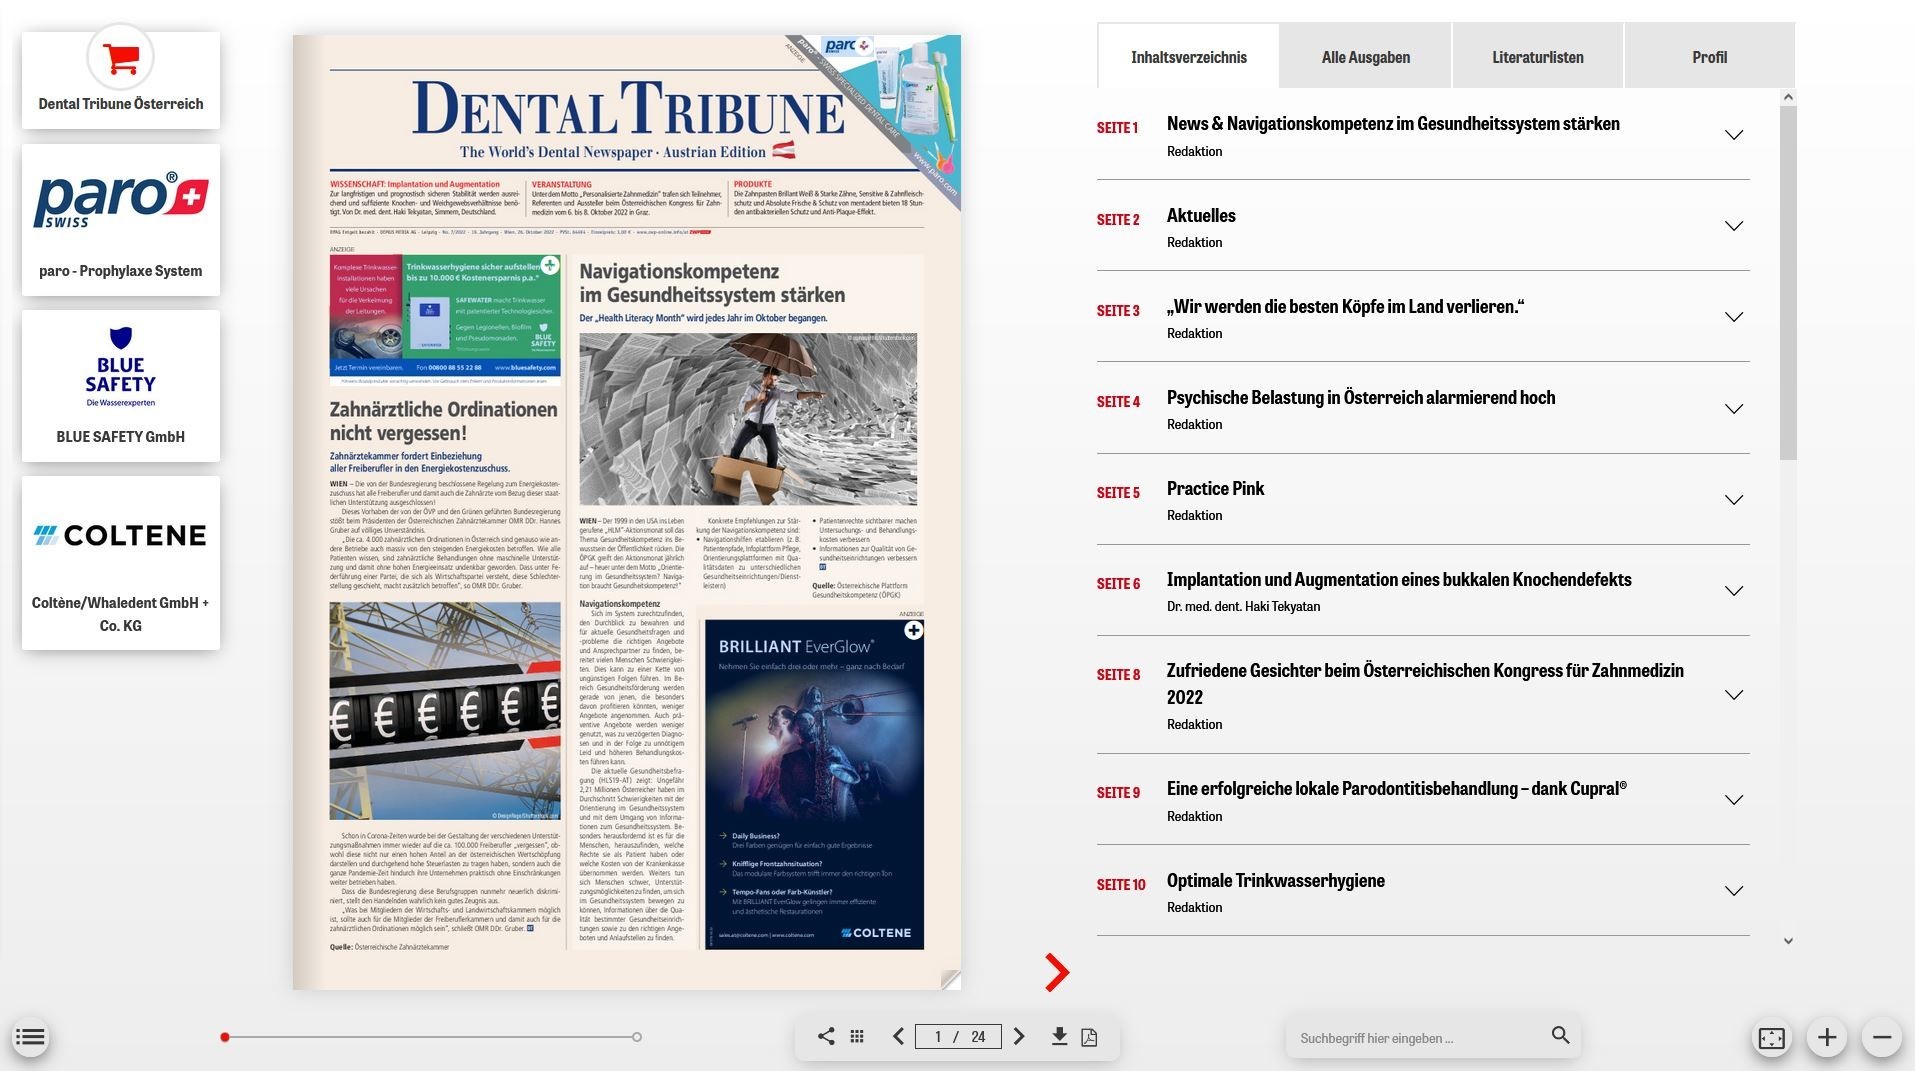Screen dimensions: 1915x1071
Task: Click the page curl corner of newspaper
Action: pos(950,979)
